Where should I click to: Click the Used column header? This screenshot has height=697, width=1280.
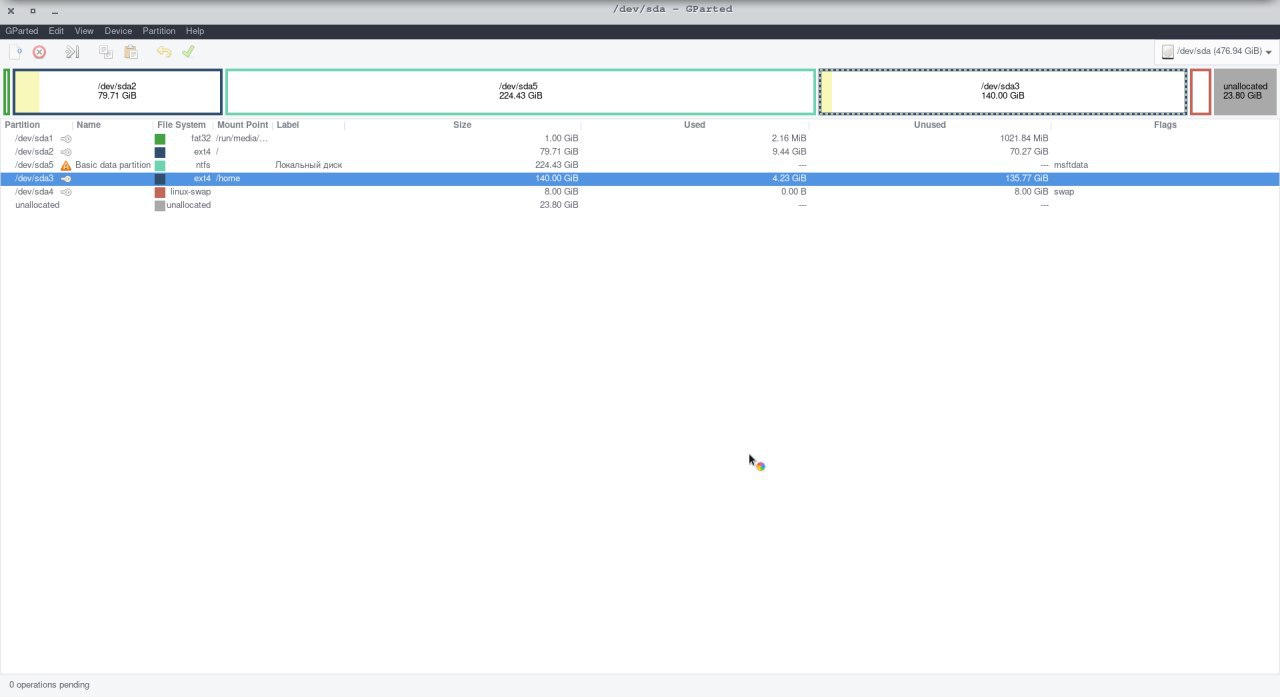click(694, 125)
